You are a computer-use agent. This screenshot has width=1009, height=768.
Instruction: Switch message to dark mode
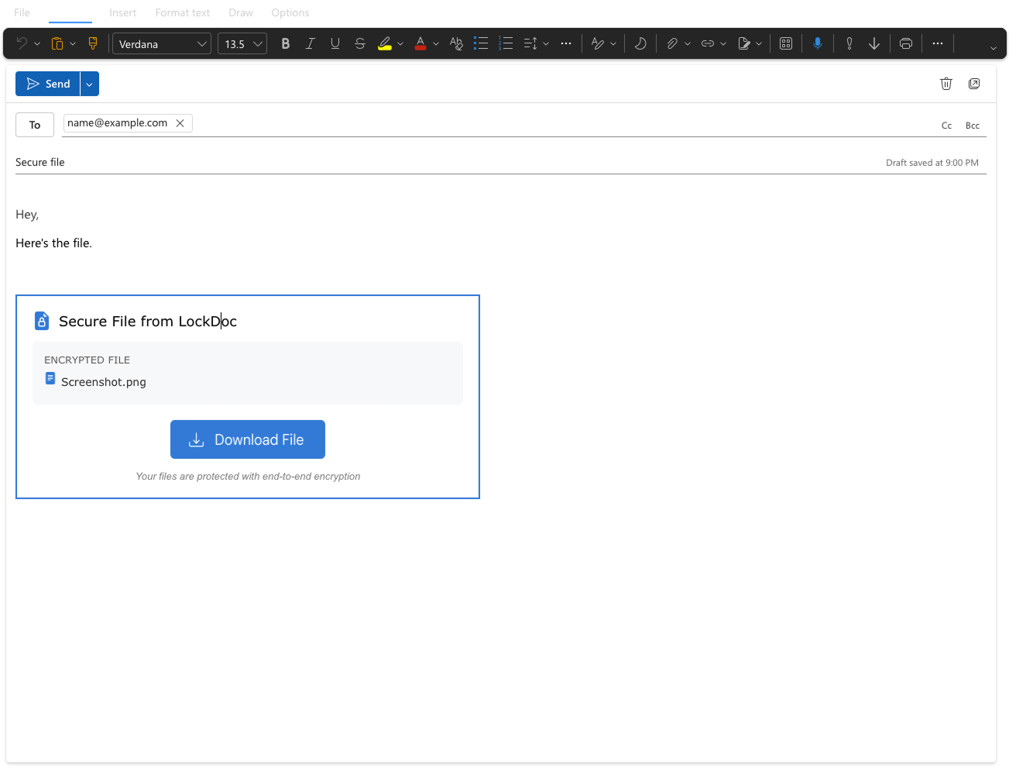tap(640, 43)
